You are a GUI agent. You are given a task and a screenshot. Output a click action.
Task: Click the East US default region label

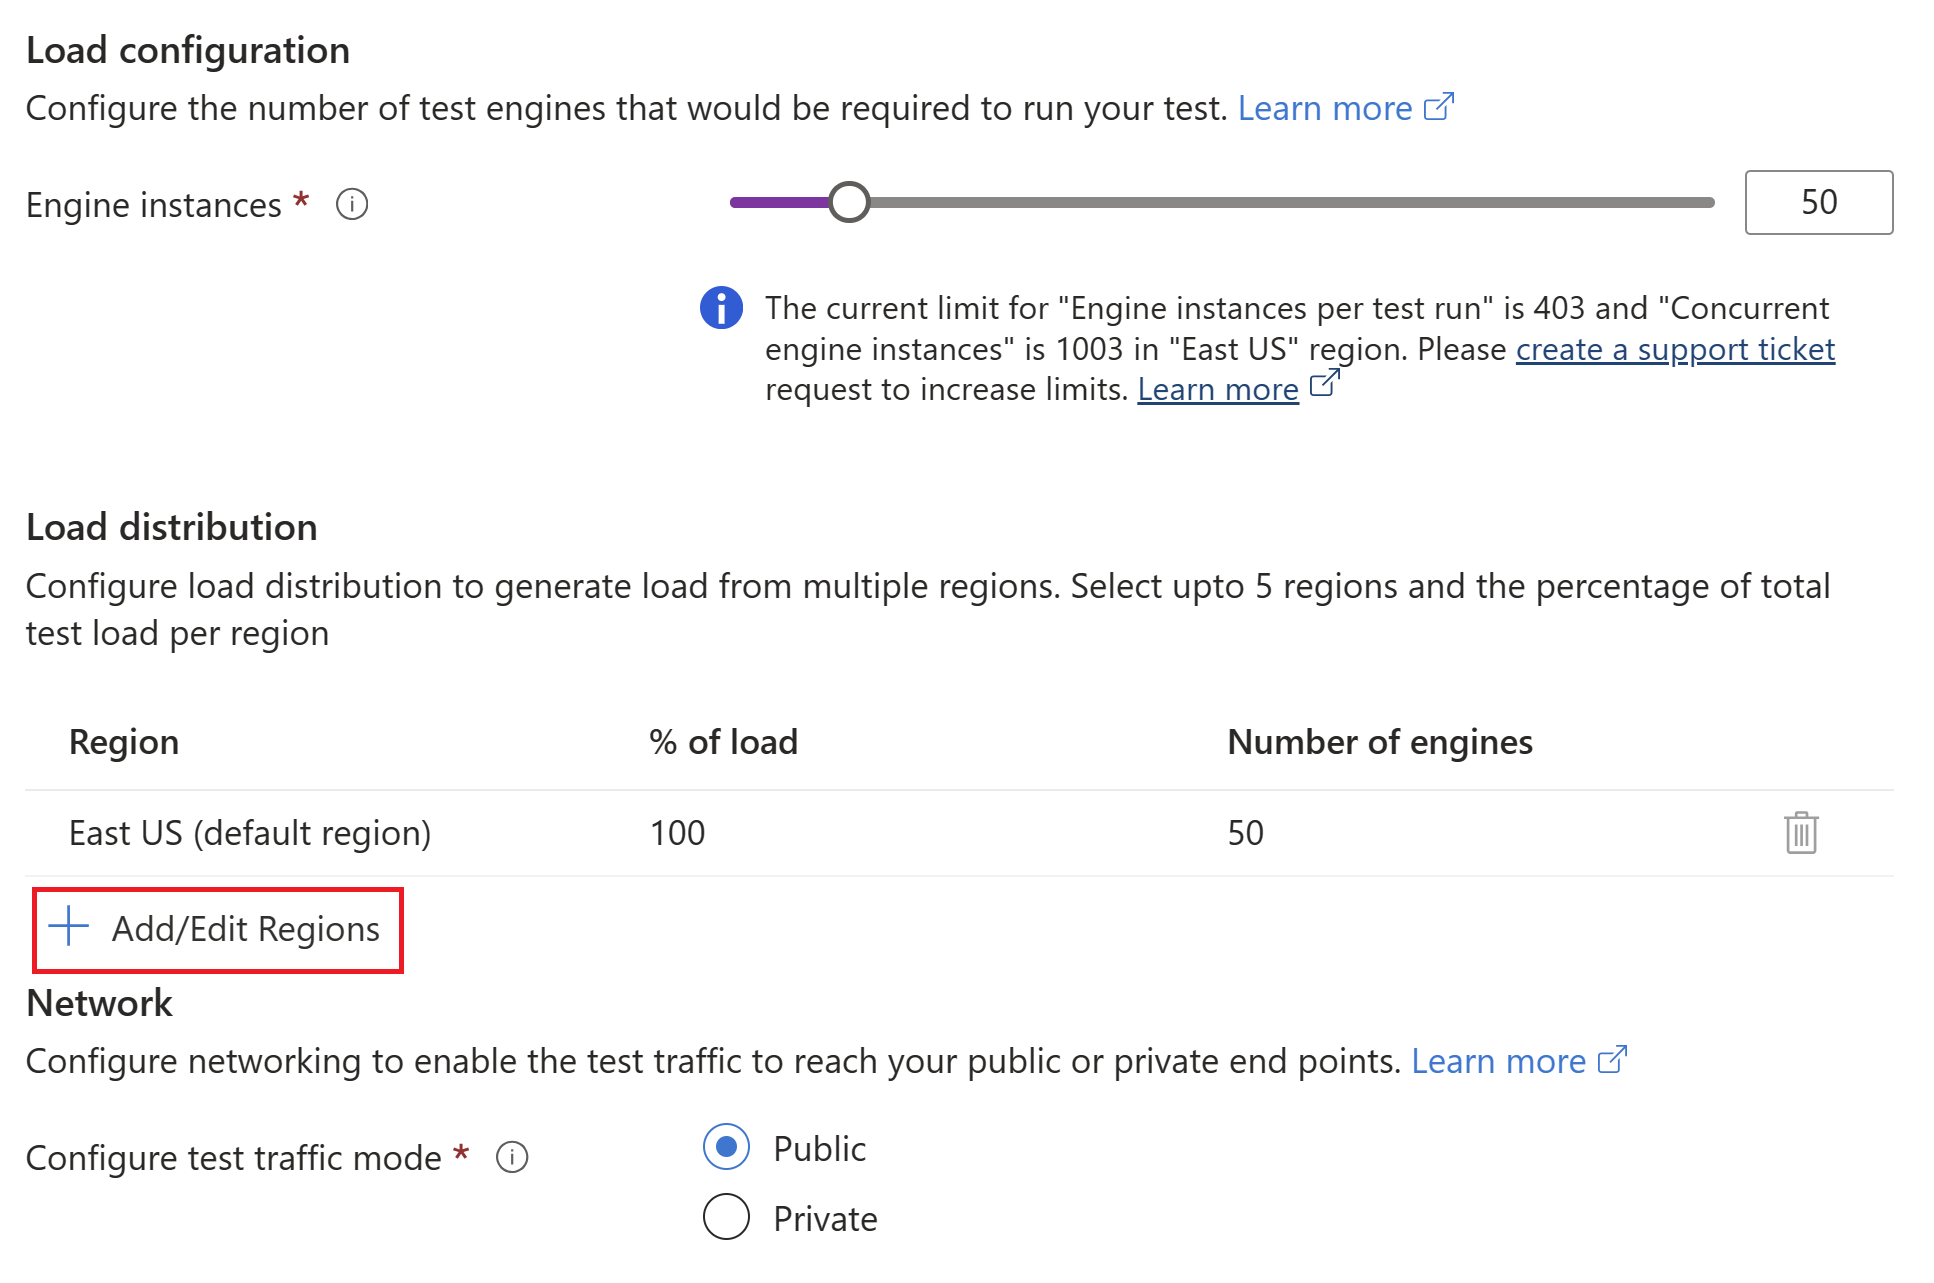coord(249,832)
